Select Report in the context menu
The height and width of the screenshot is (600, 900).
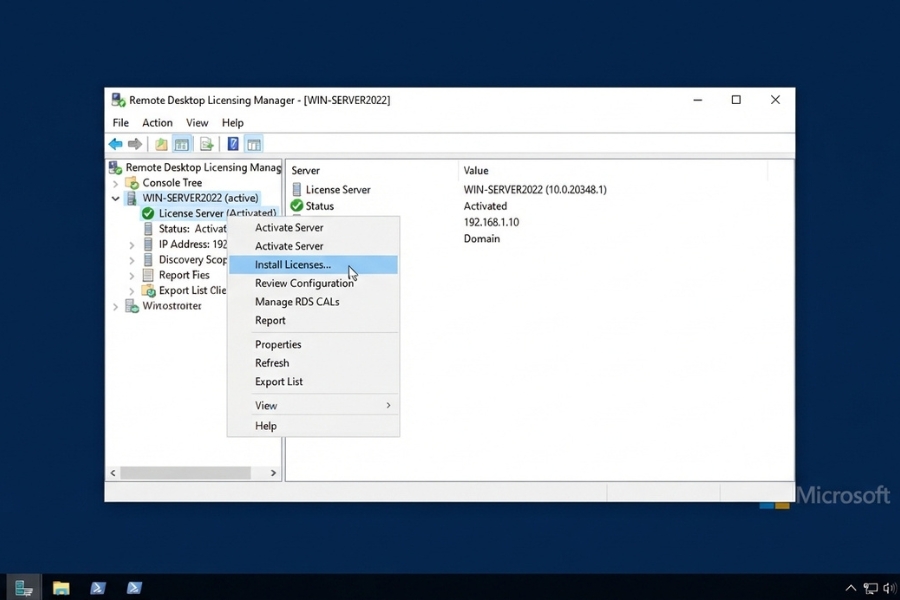[x=313, y=320]
